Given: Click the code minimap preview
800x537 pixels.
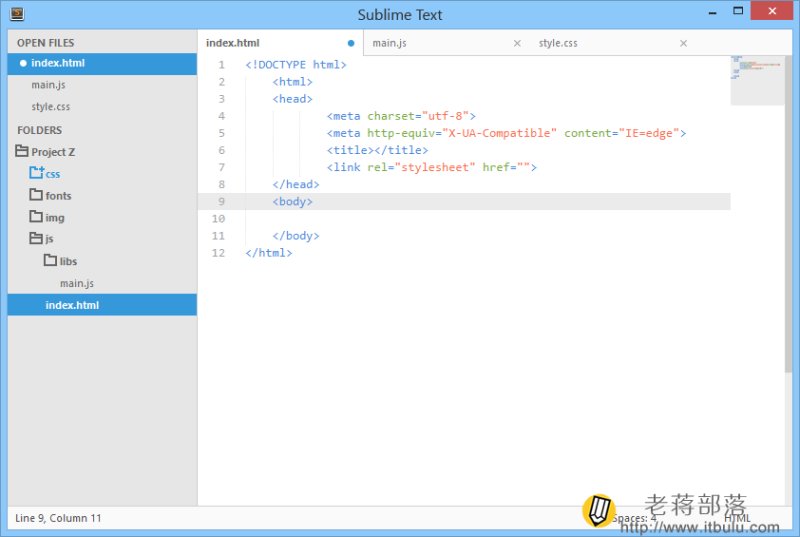Looking at the screenshot, I should (757, 80).
